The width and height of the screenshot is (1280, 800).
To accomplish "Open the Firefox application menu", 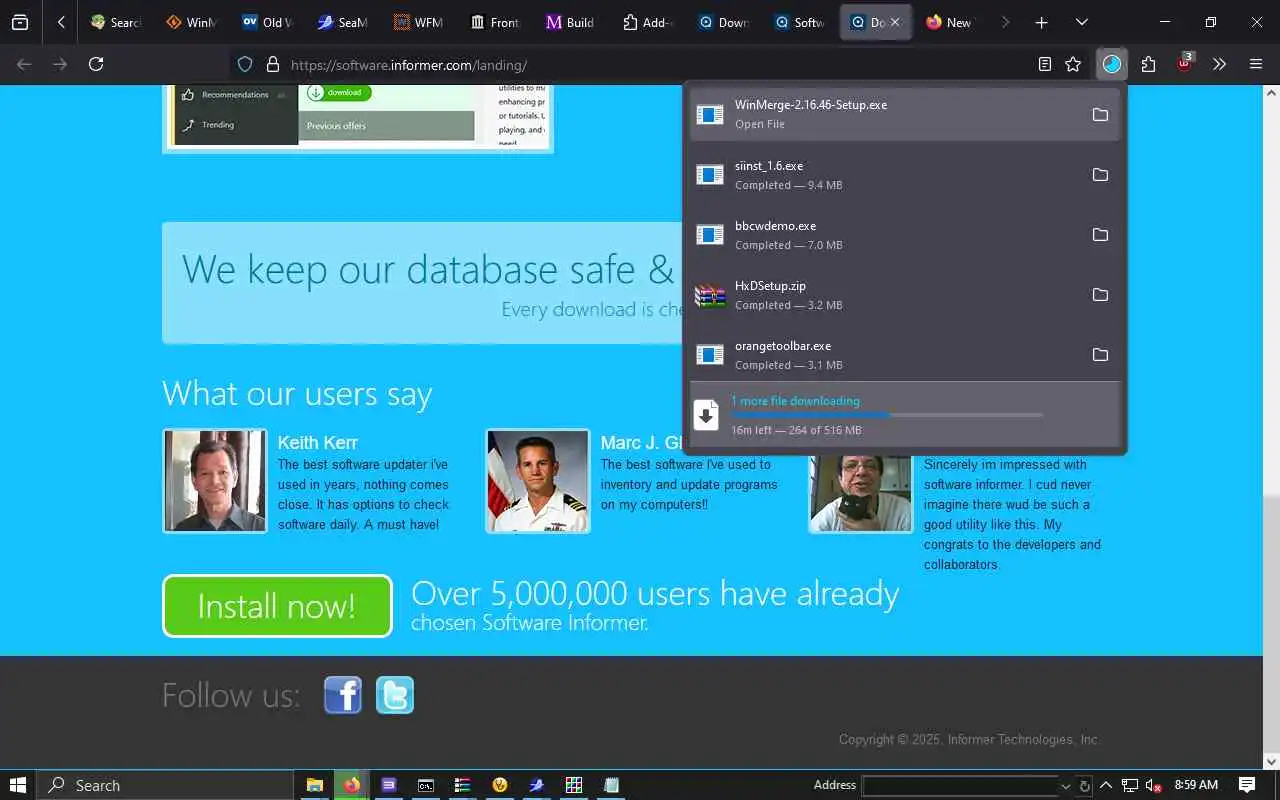I will click(1256, 64).
